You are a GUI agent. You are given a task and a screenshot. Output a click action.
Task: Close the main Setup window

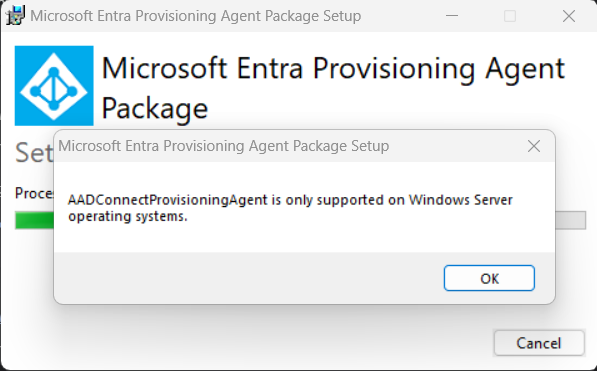click(569, 16)
